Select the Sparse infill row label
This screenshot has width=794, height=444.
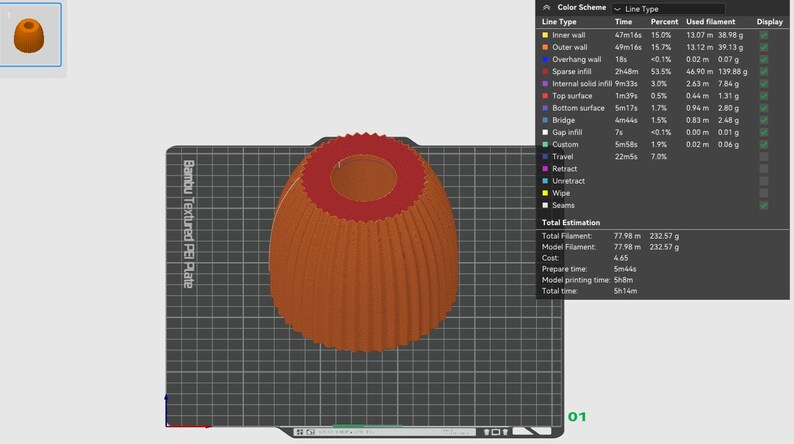pyautogui.click(x=572, y=71)
